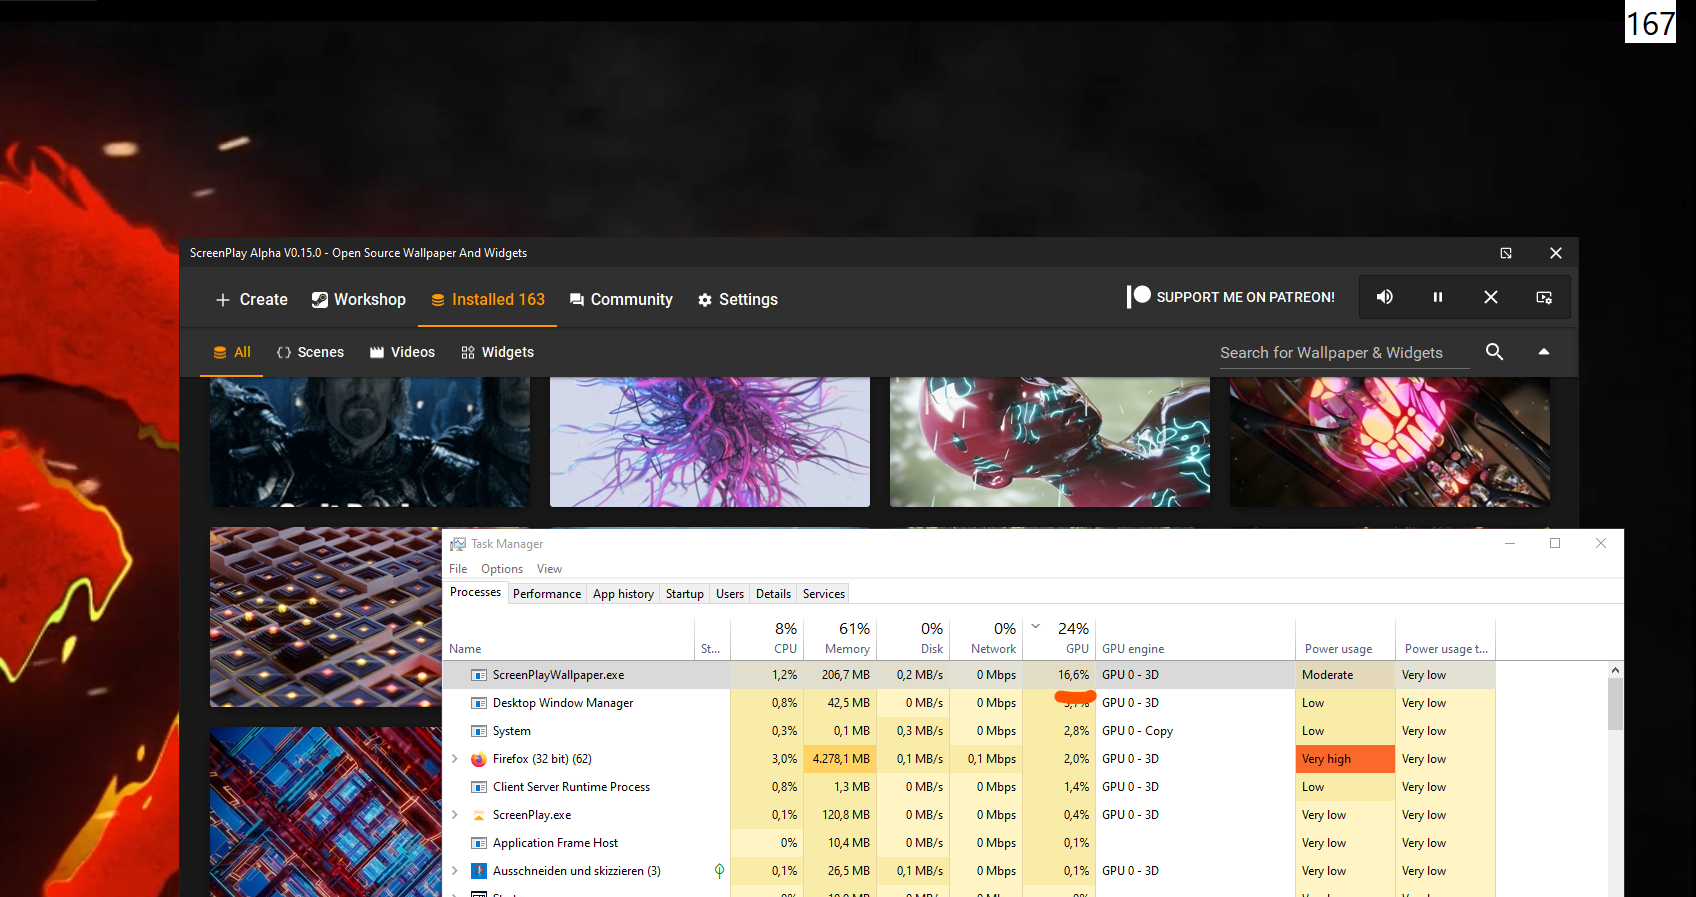Image resolution: width=1696 pixels, height=897 pixels.
Task: Select the bearded warrior wallpaper thumbnail
Action: pos(370,442)
